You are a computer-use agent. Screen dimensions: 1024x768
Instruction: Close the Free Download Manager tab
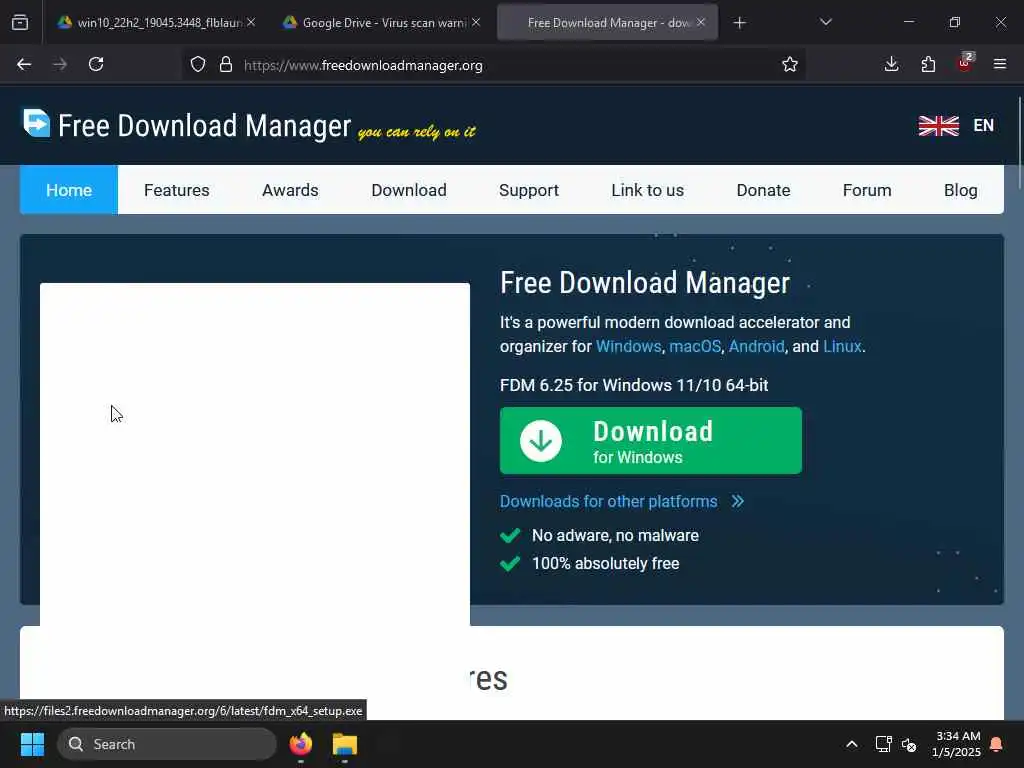click(701, 22)
